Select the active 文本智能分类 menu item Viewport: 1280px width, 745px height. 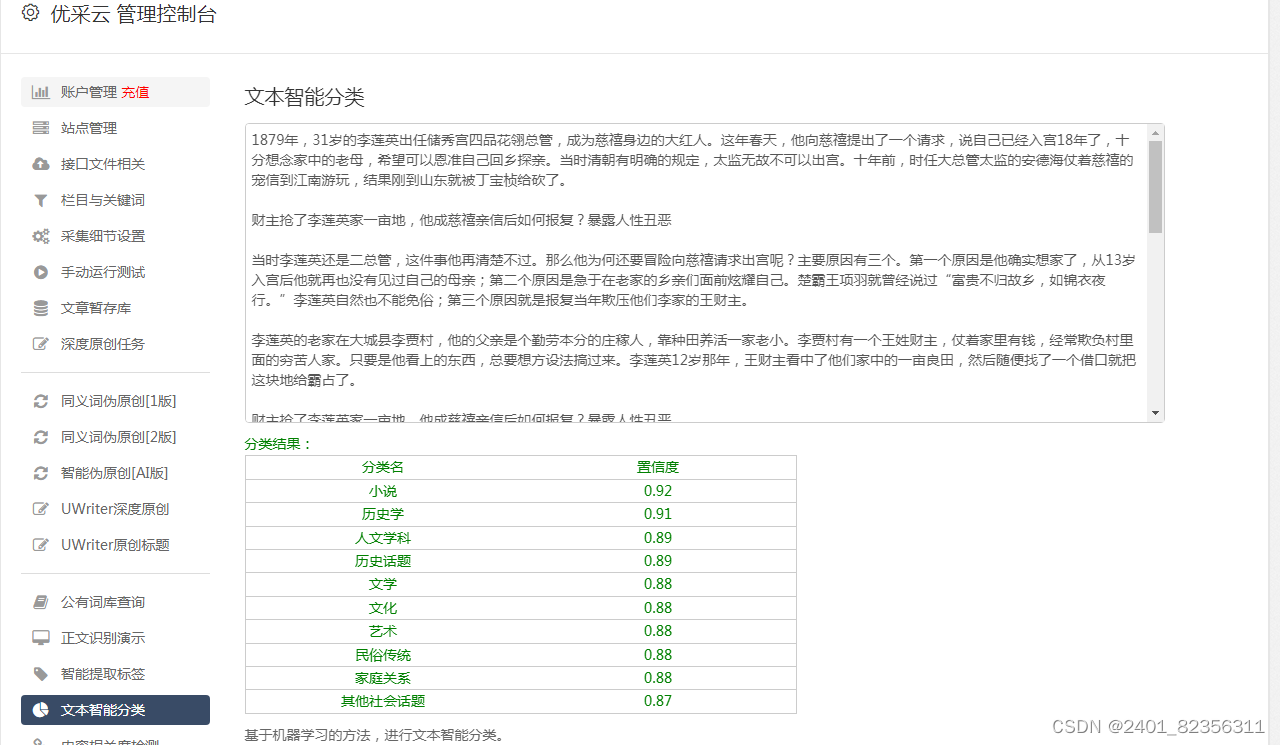[x=115, y=710]
